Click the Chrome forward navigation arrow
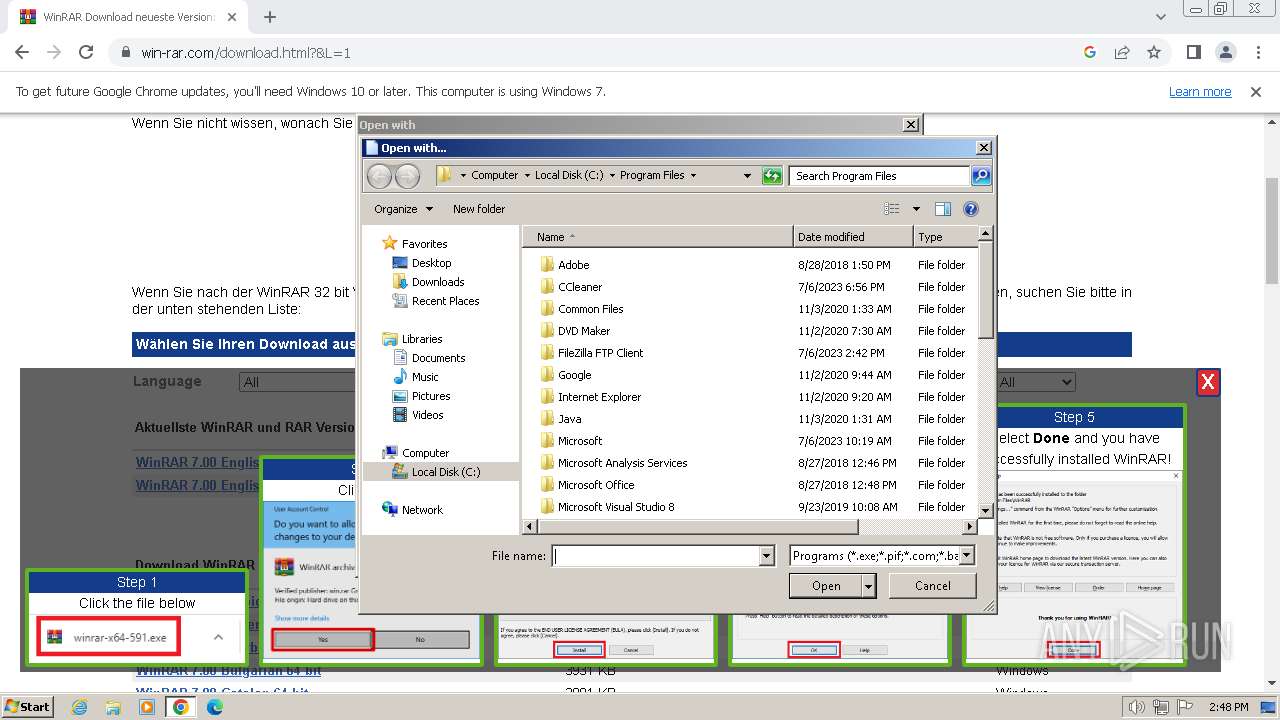 (54, 53)
